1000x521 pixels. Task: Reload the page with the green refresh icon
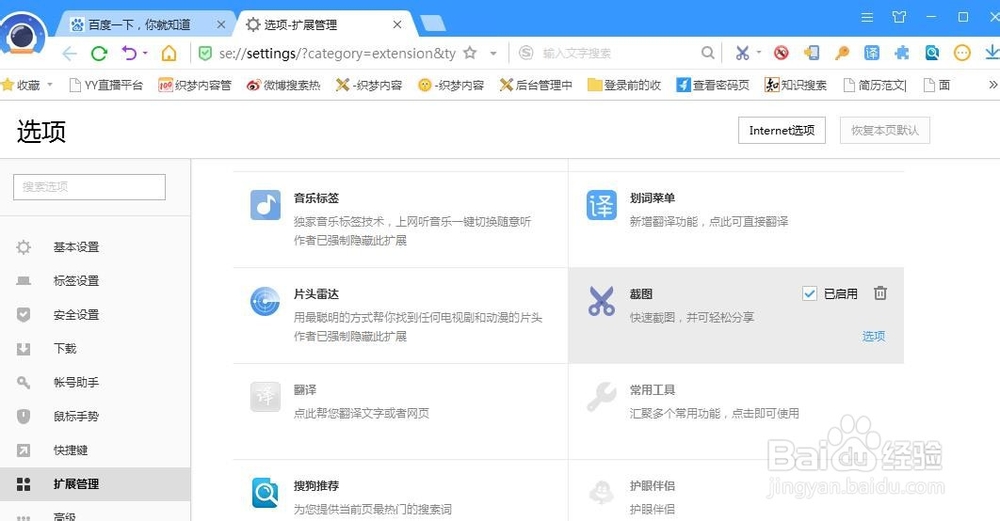pos(99,54)
